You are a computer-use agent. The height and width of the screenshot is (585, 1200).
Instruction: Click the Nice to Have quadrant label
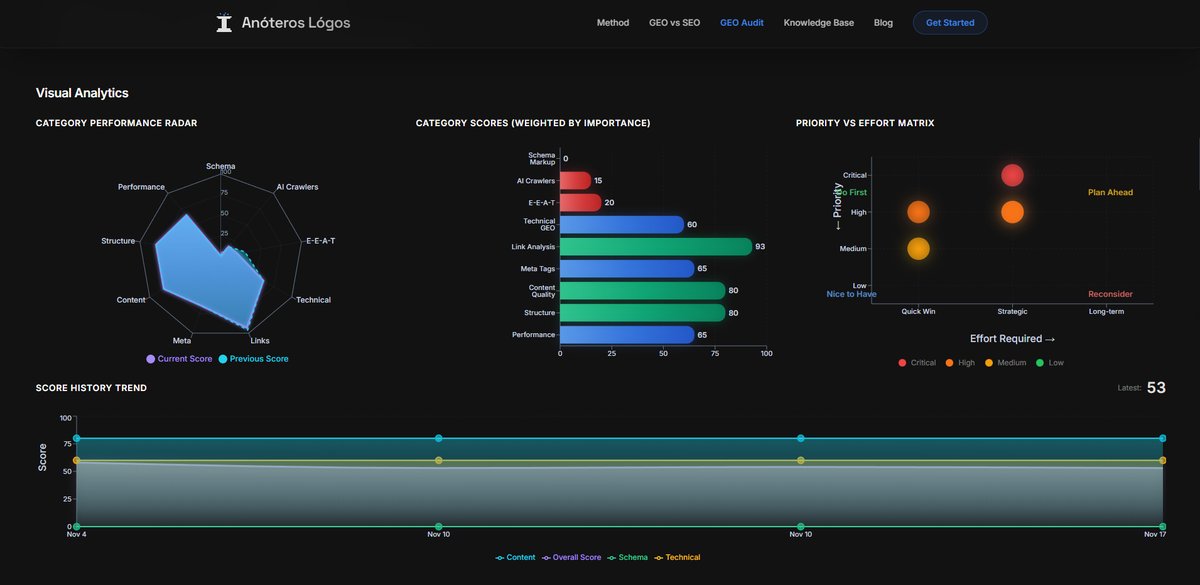(852, 294)
